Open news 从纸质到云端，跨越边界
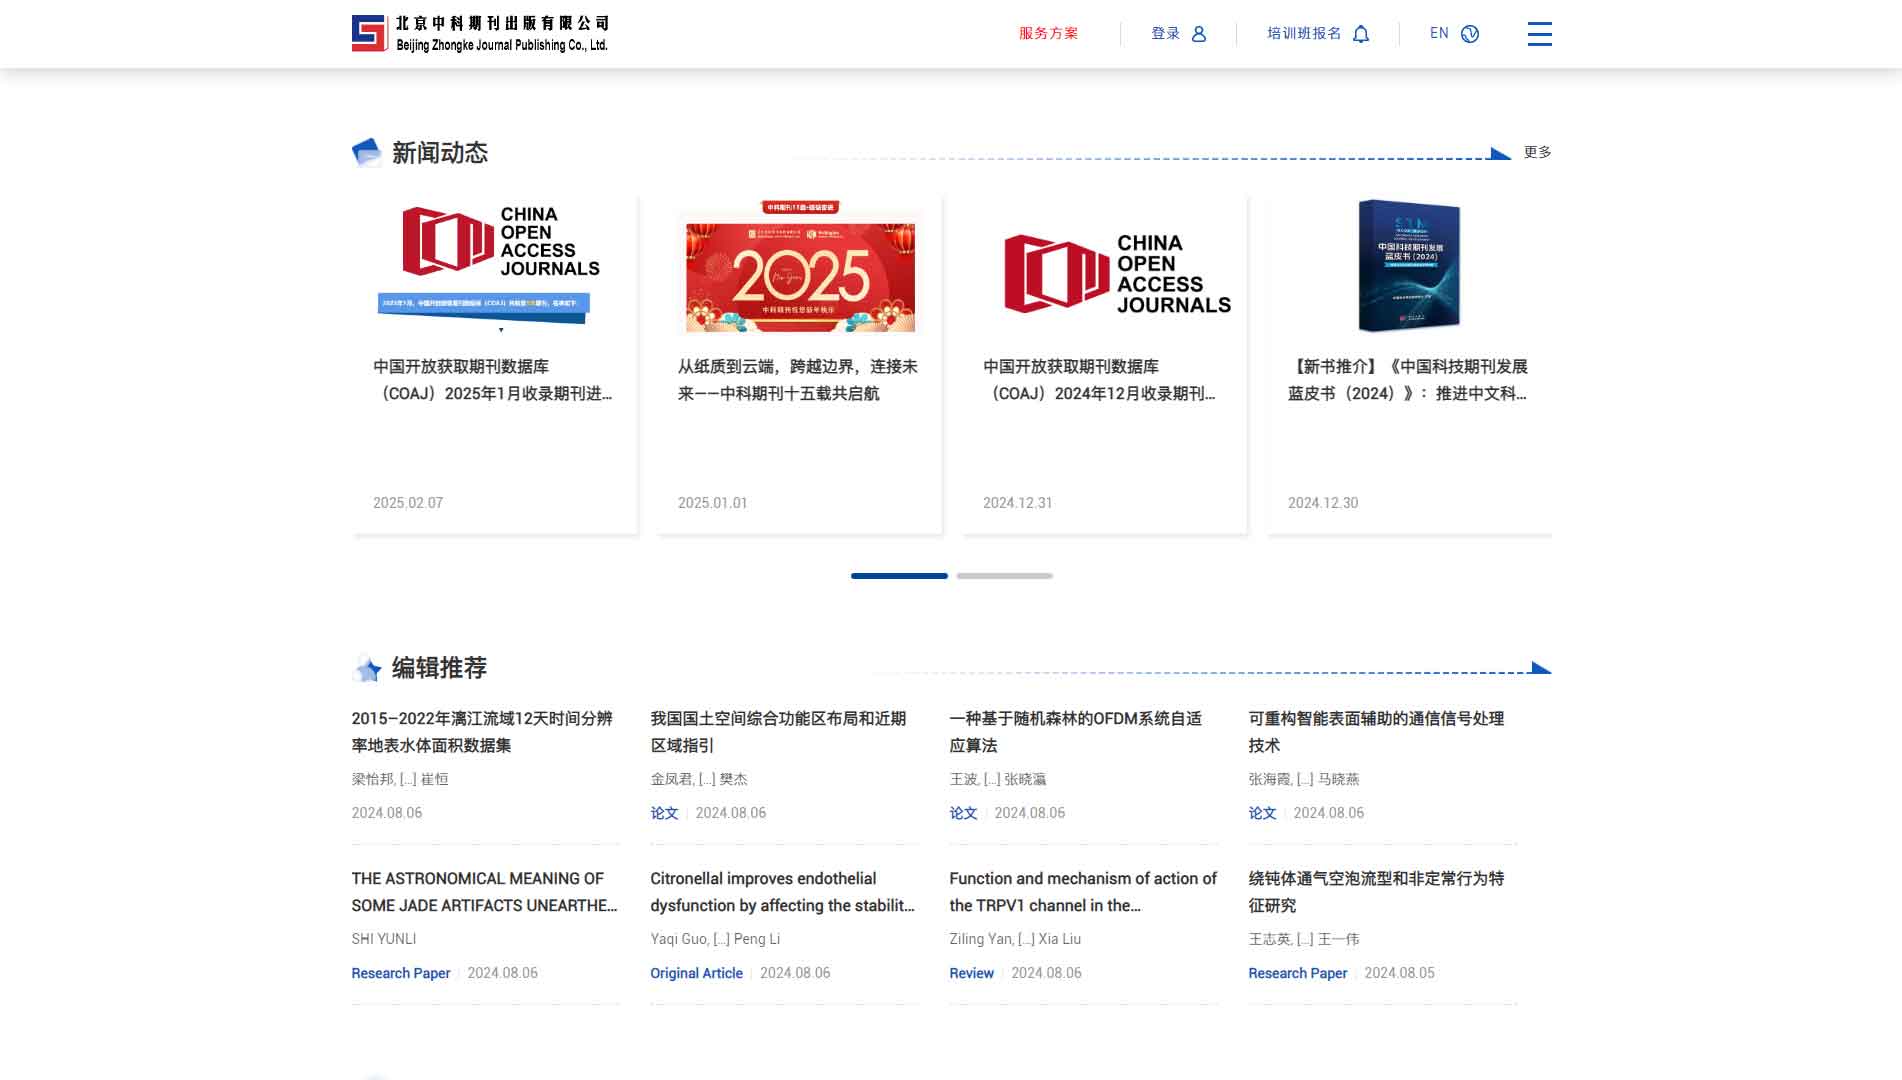This screenshot has width=1902, height=1080. click(798, 380)
